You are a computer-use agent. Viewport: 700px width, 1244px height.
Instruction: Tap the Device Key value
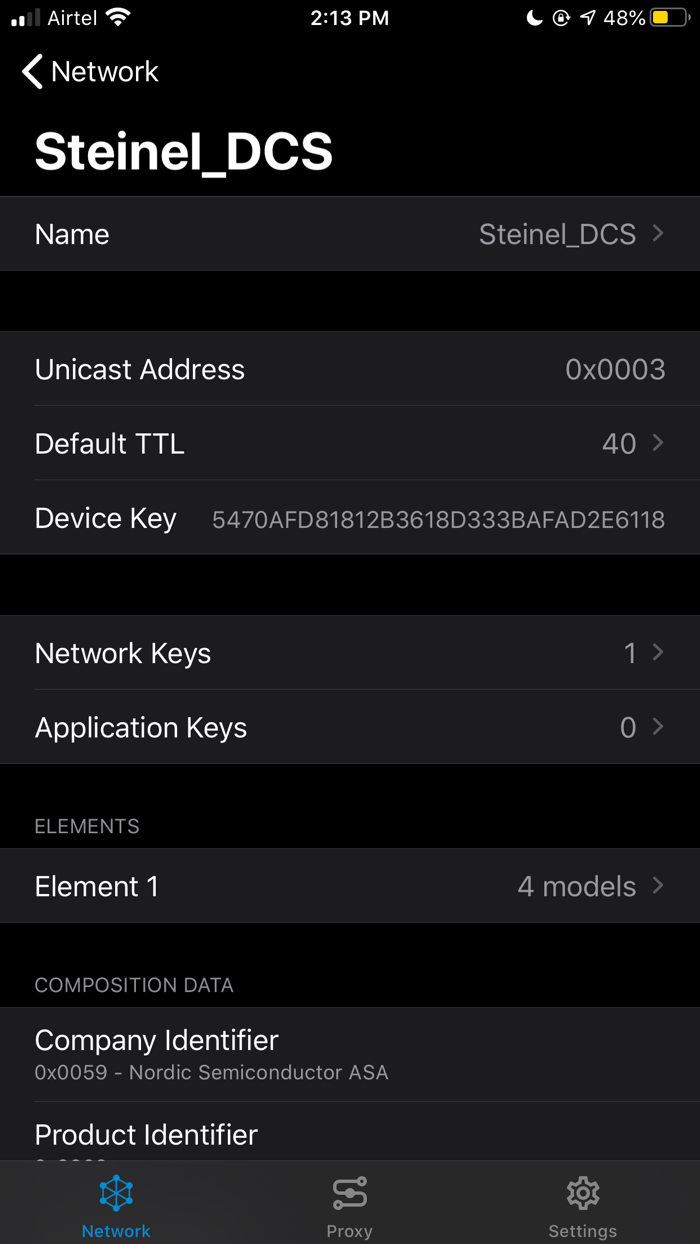point(438,520)
